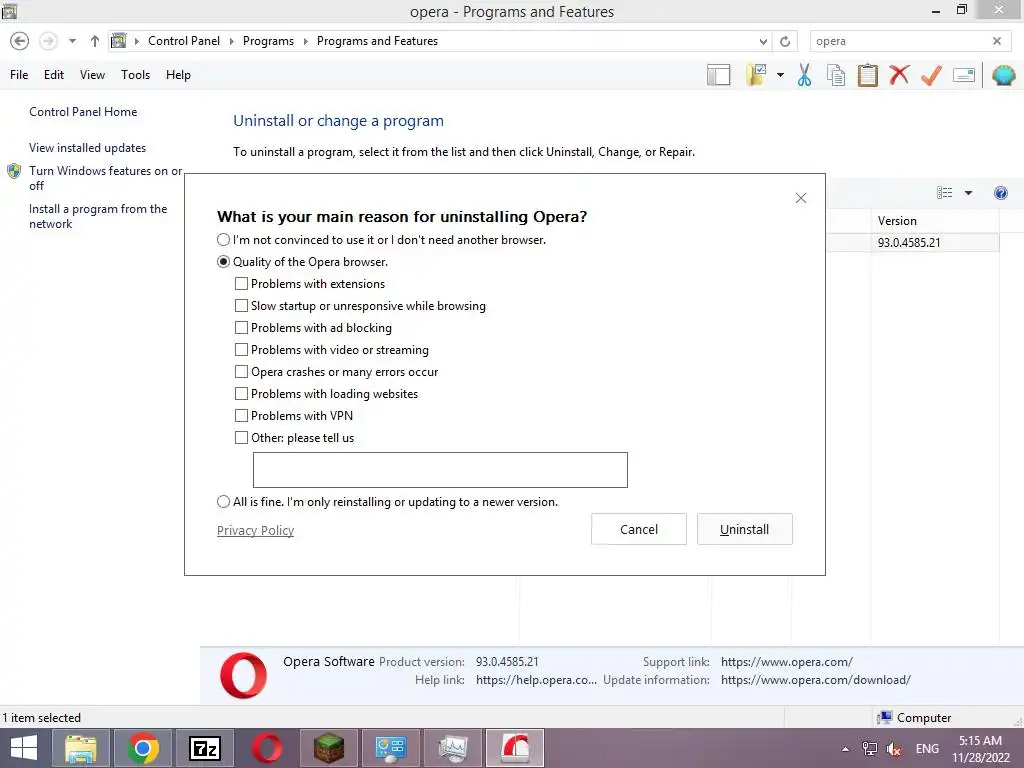Check Problems with loading websites

[241, 394]
